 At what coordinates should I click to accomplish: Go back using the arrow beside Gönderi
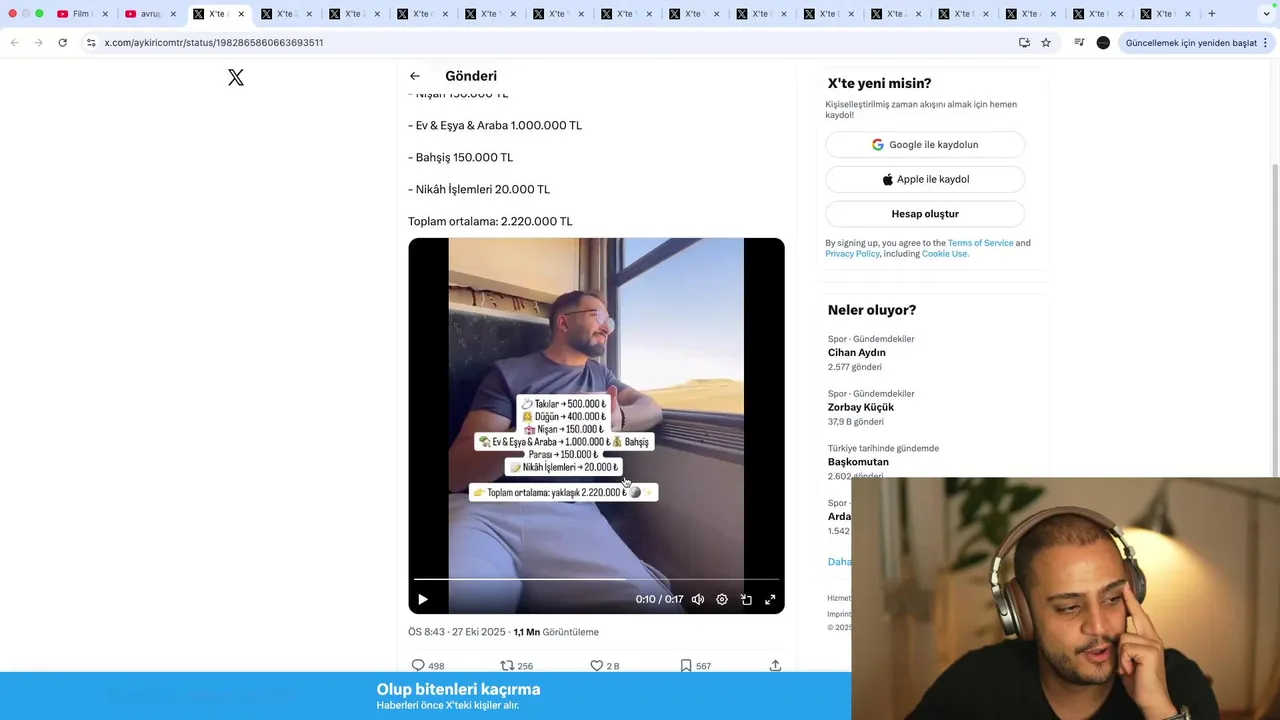(414, 76)
